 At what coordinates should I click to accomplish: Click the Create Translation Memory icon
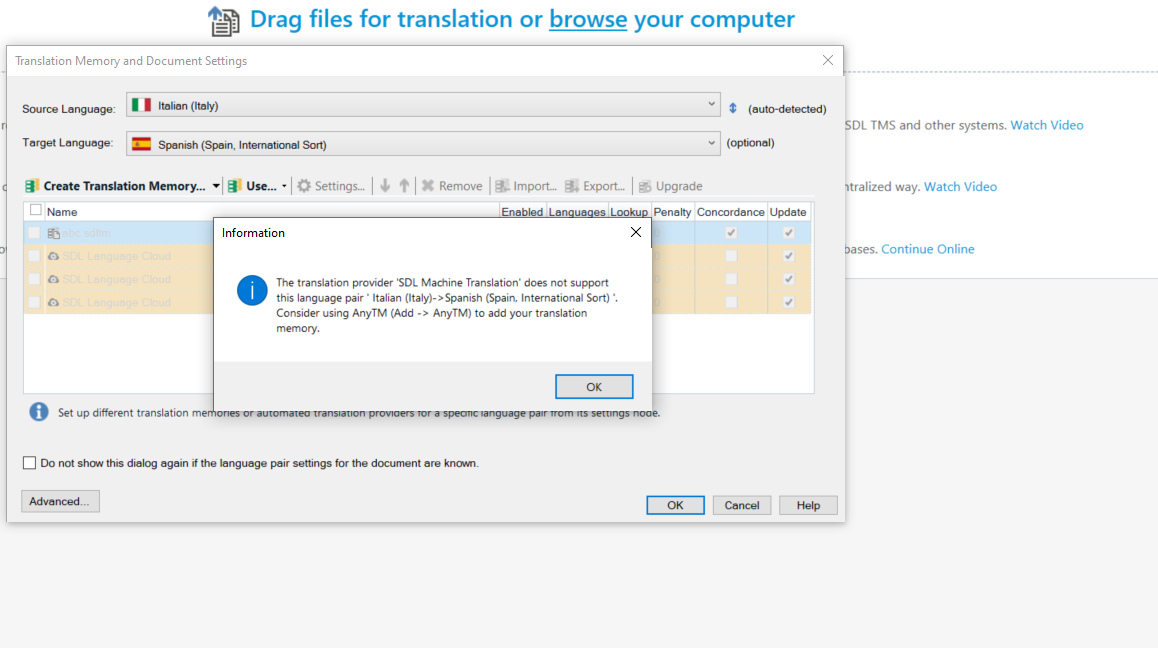pos(32,186)
